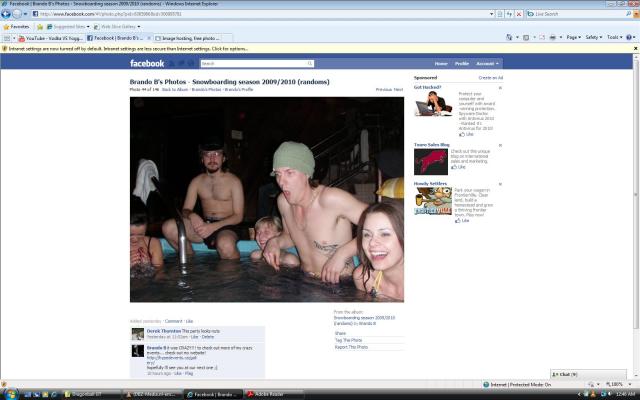The width and height of the screenshot is (640, 400).
Task: Expand the Print options arrow
Action: (561, 37)
